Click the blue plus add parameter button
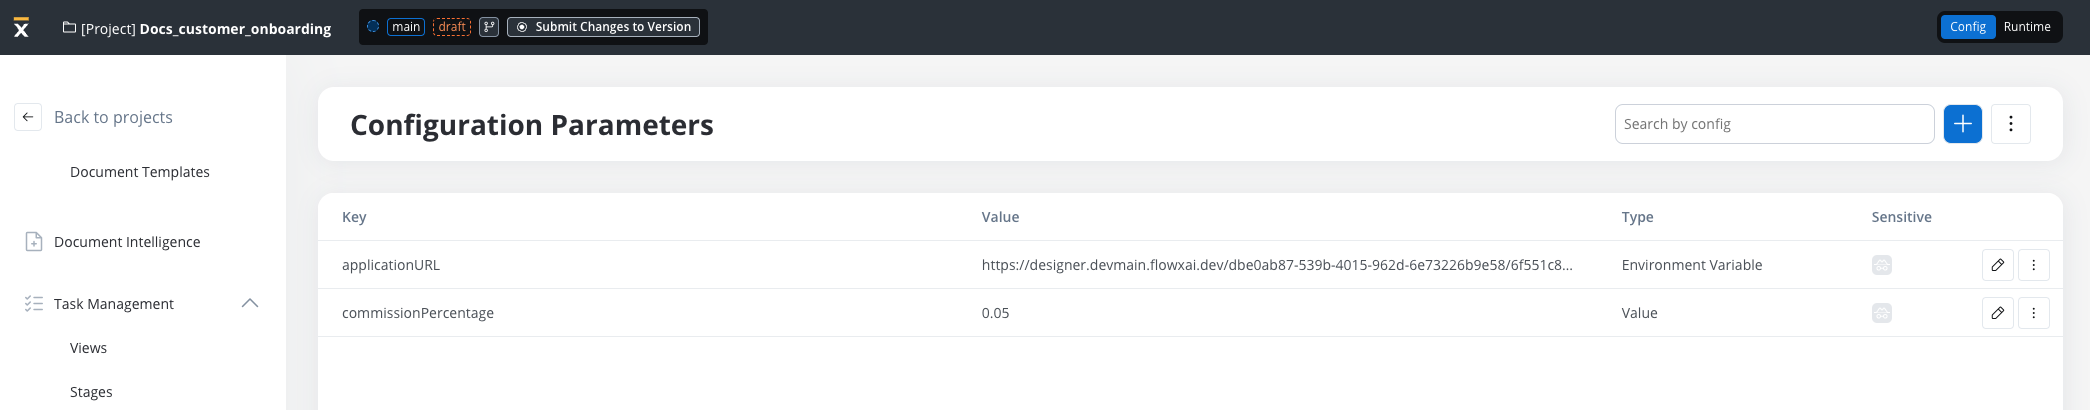 [x=1962, y=124]
